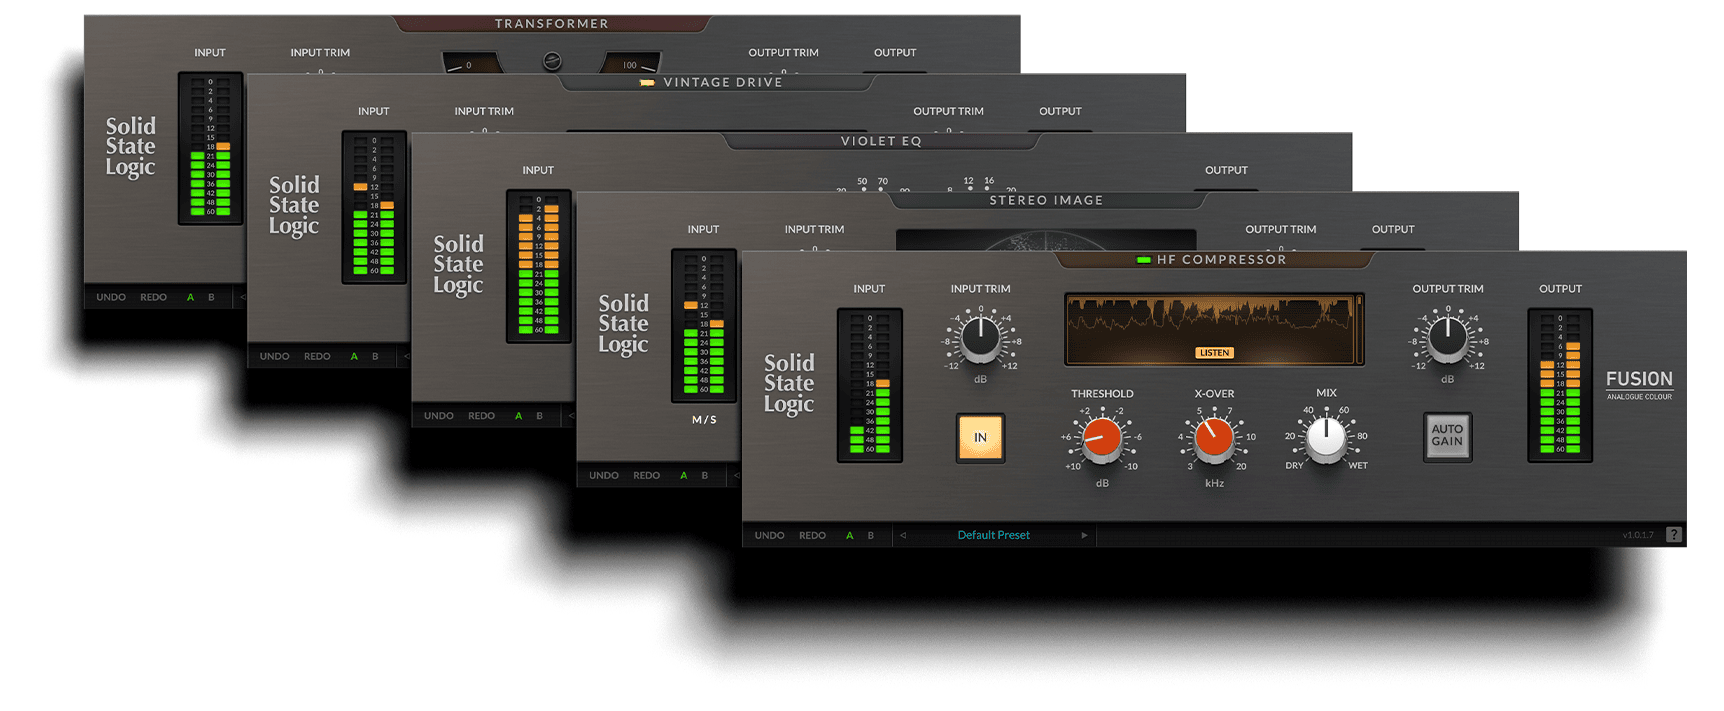Activate the LISTEN button in the display
Screen dimensions: 1724x711
(x=1214, y=353)
